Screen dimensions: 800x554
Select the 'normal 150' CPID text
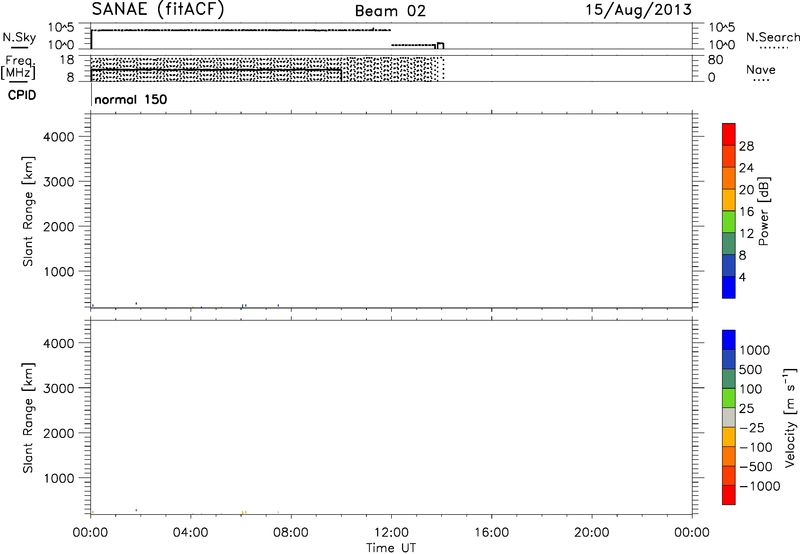(x=131, y=99)
